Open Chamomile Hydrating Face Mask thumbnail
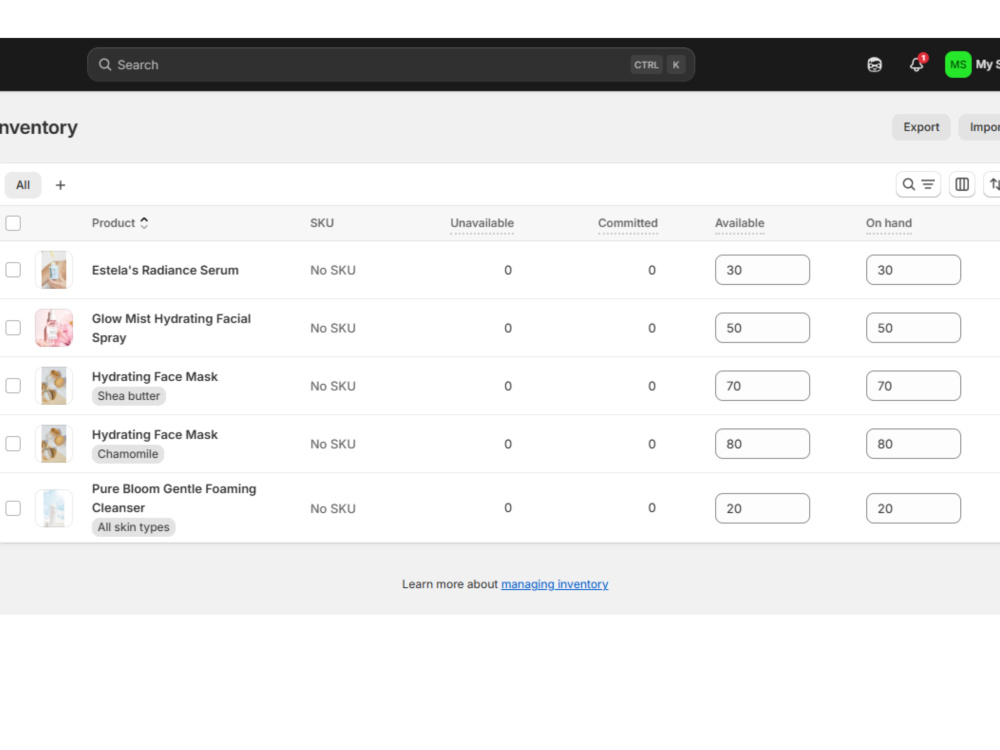Screen dimensions: 1000x750 tap(54, 444)
